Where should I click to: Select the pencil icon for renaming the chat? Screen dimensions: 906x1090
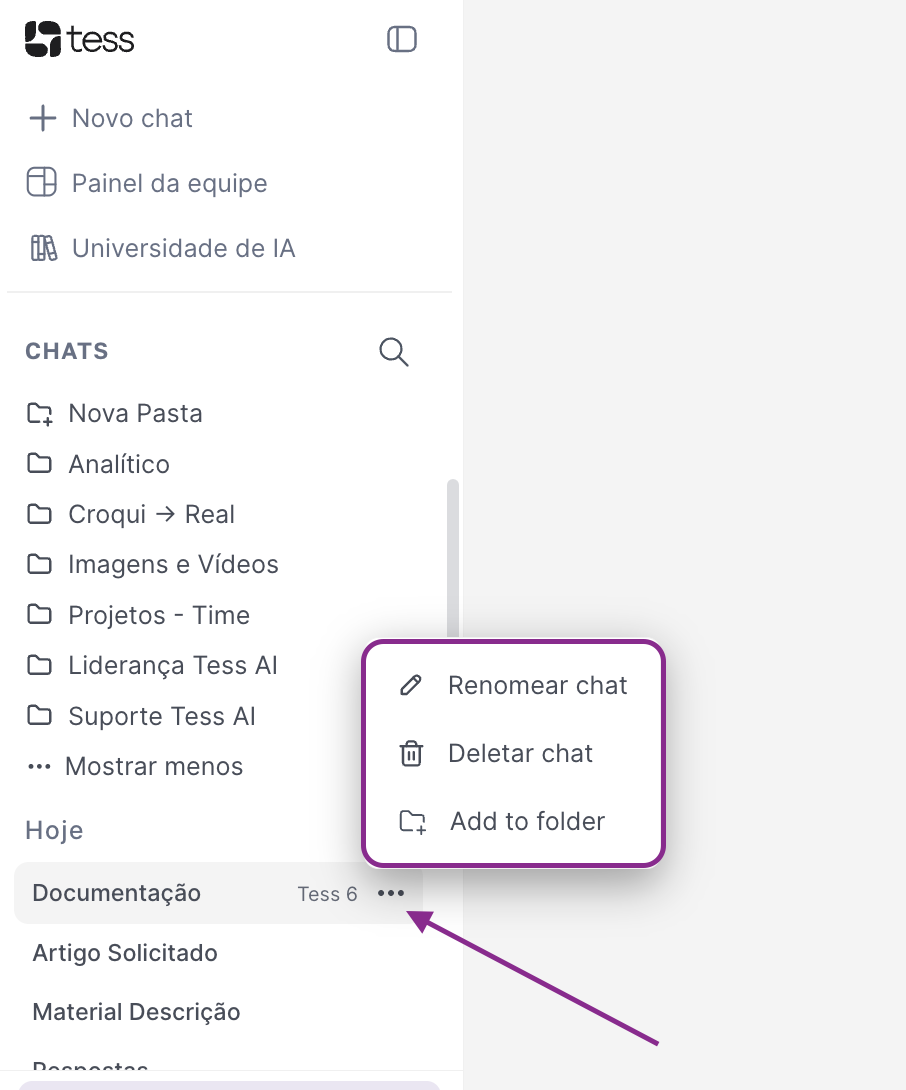(x=410, y=685)
